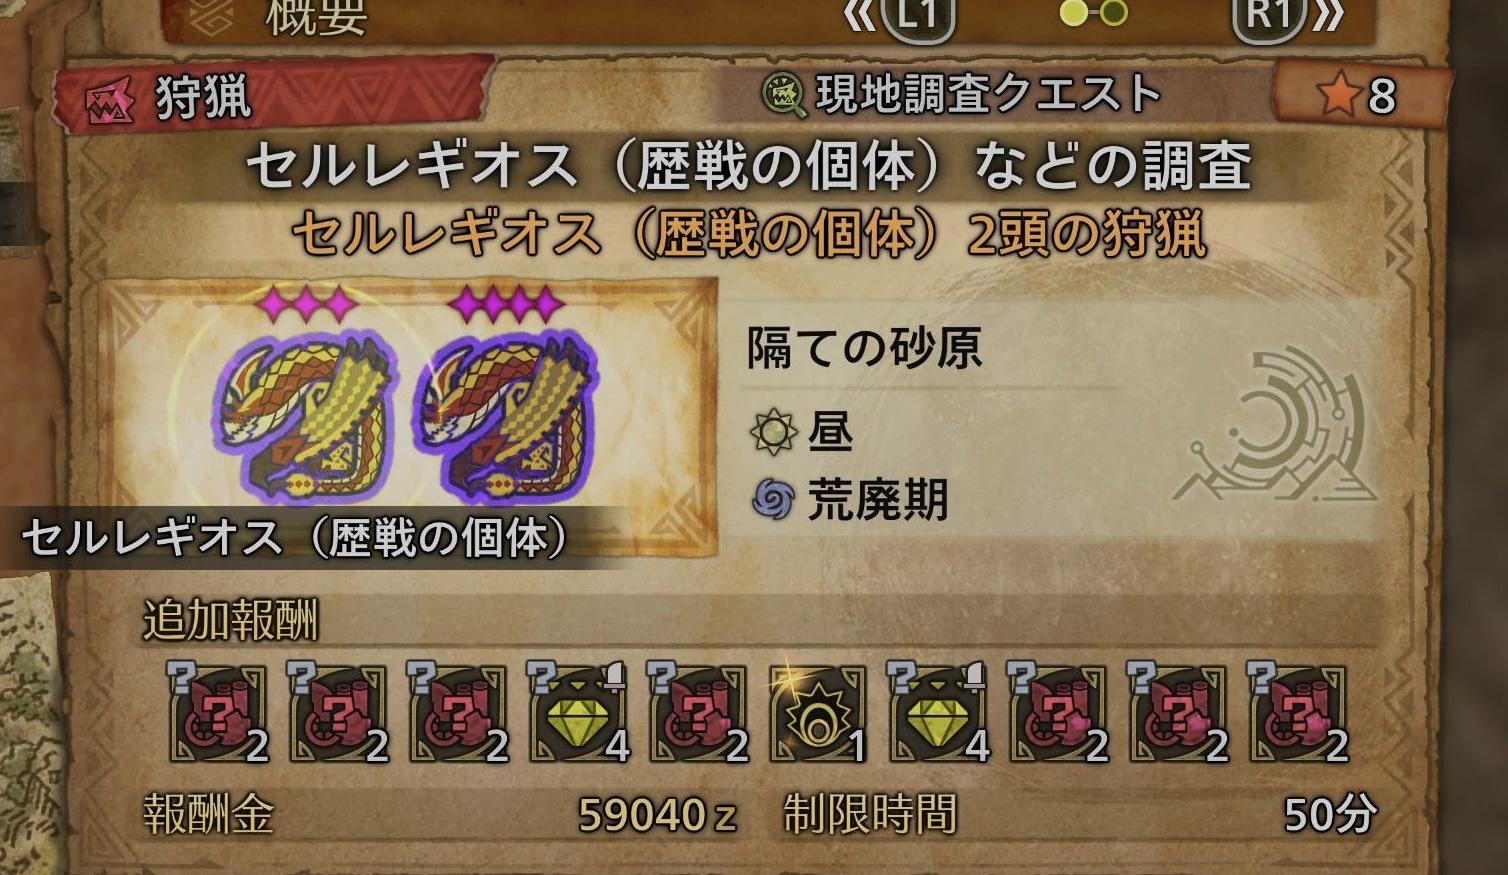Click the 59040z reward money value
The height and width of the screenshot is (875, 1508).
657,815
